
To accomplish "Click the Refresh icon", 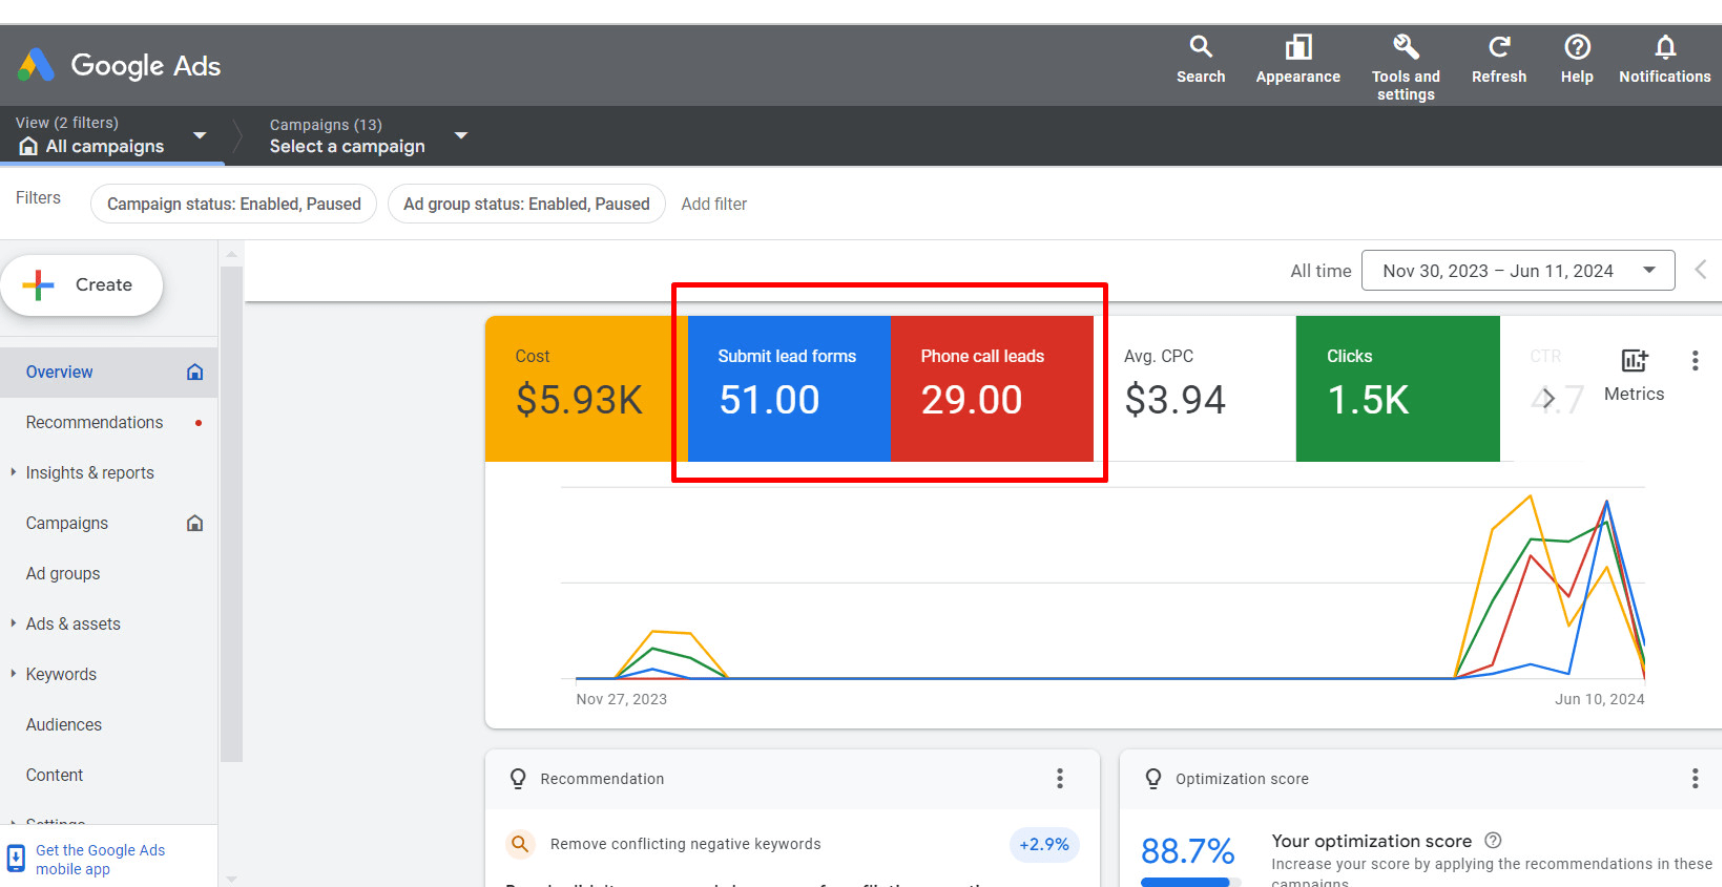I will [x=1498, y=47].
